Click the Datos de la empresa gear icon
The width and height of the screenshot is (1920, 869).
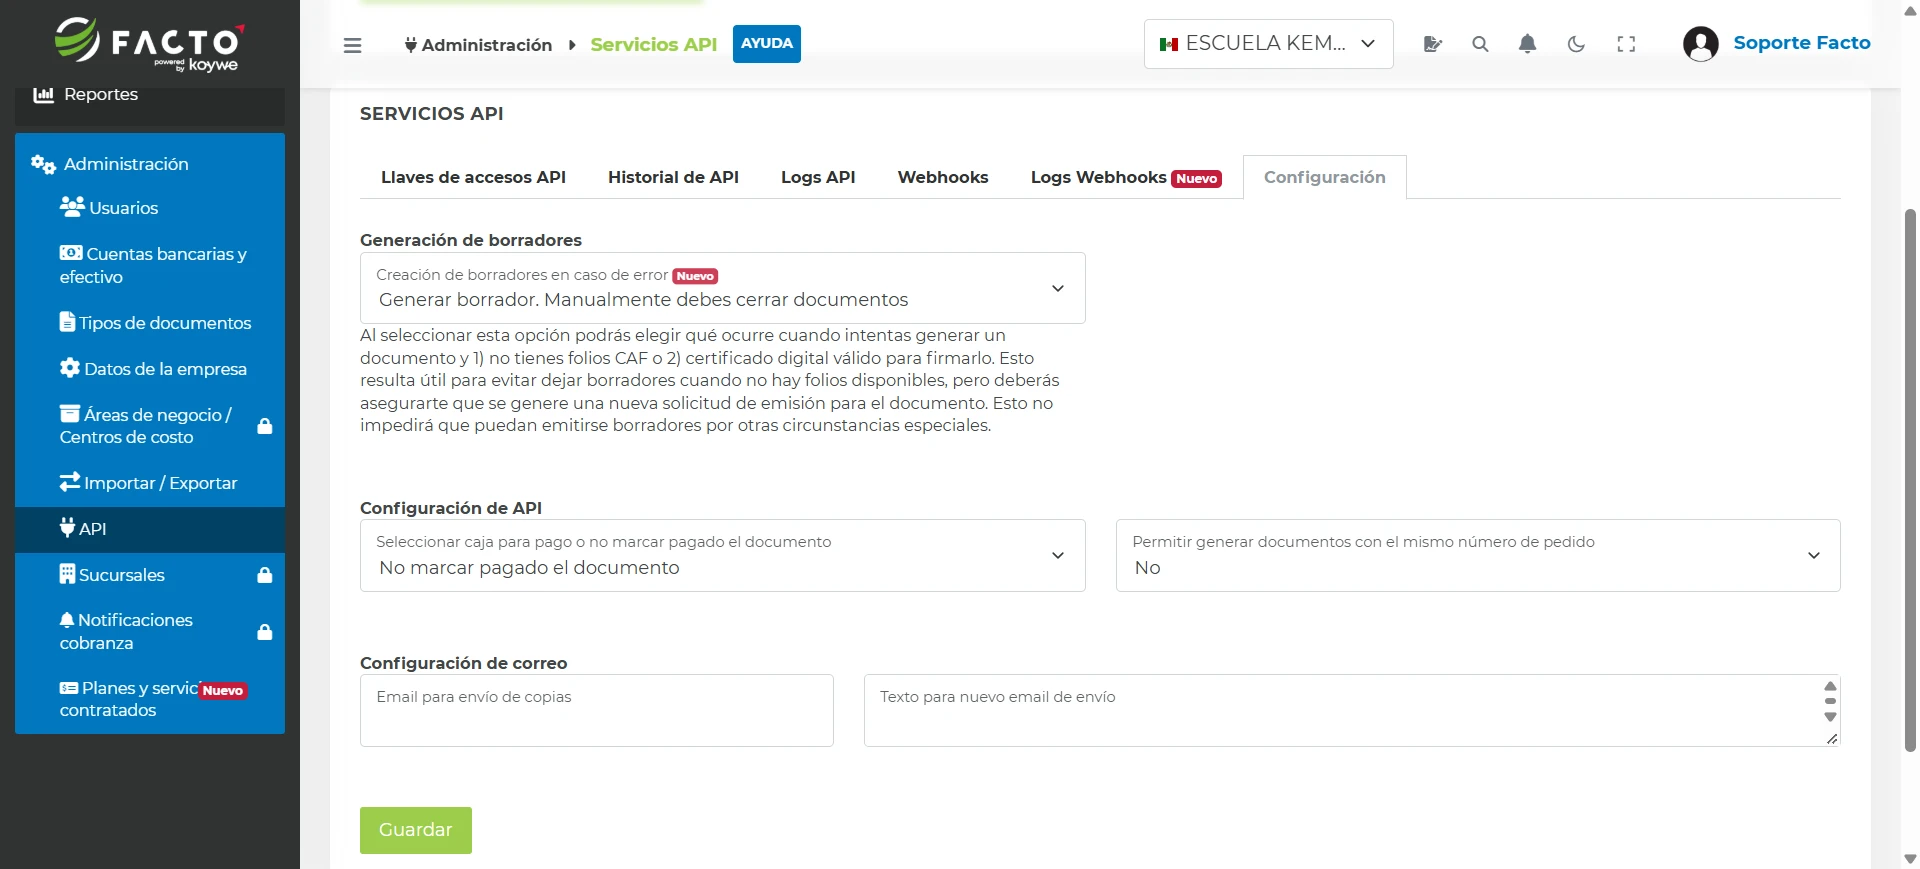(70, 368)
